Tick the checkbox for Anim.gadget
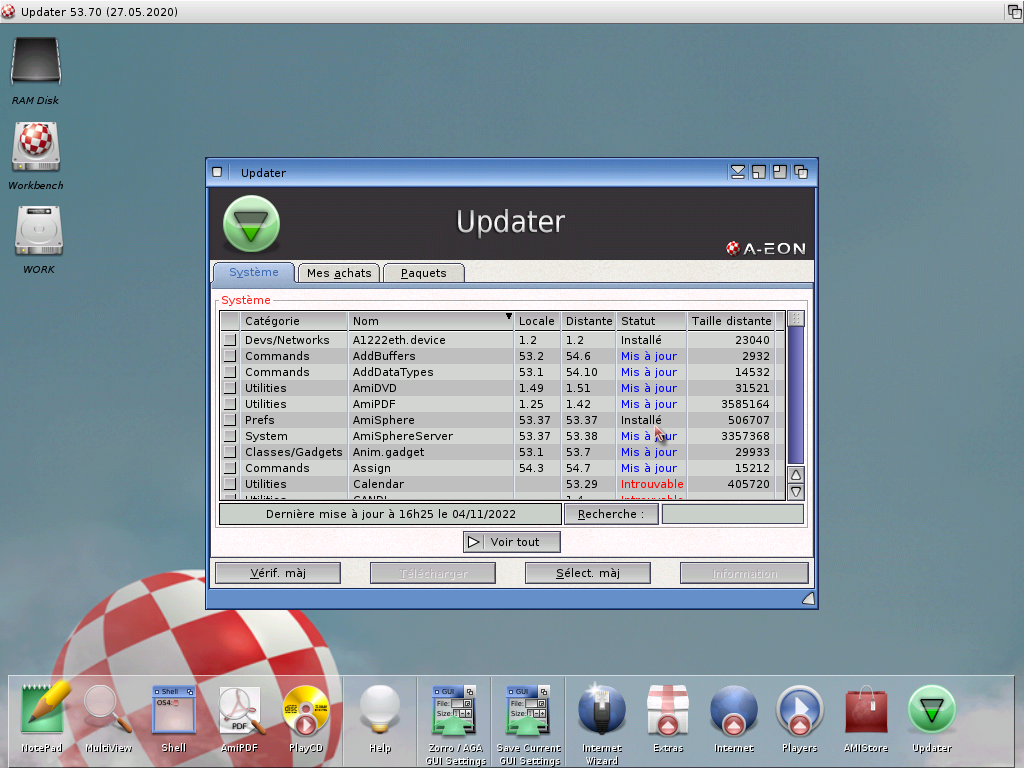 coord(230,452)
